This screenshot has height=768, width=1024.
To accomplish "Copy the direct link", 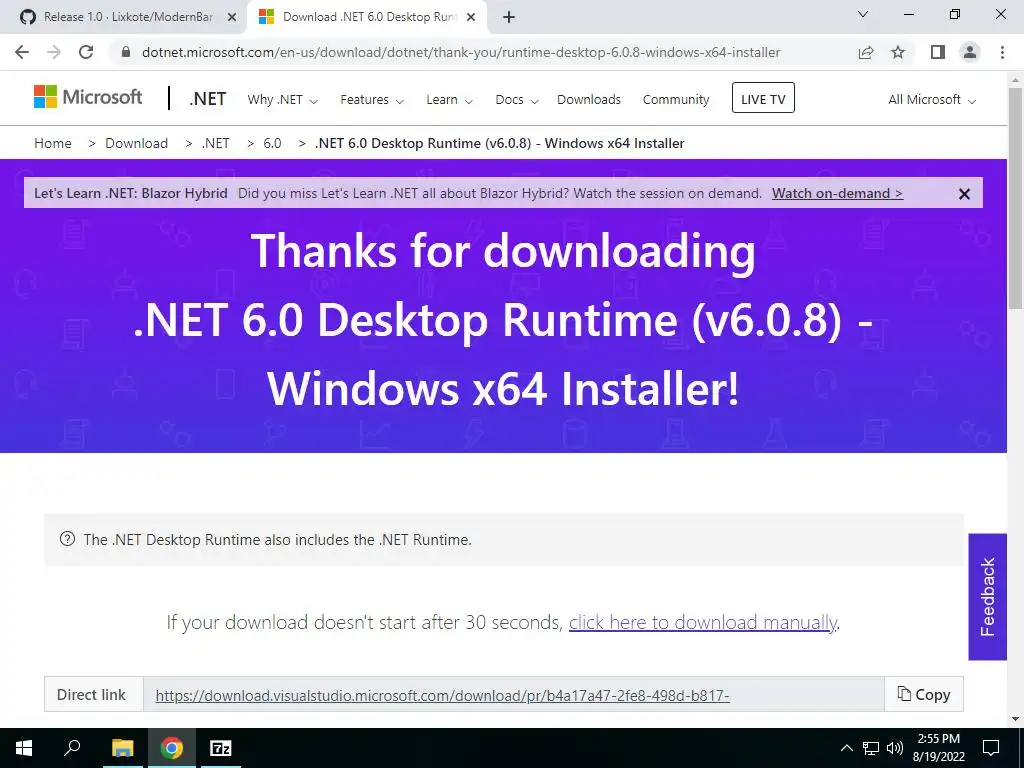I will pos(923,694).
